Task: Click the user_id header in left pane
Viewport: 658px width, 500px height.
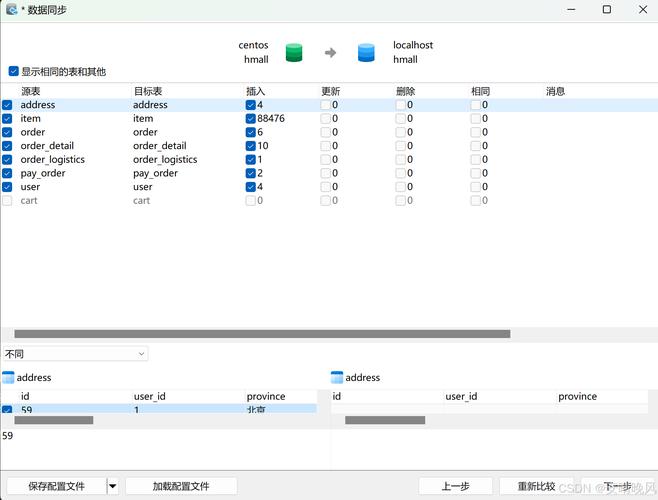Action: (x=149, y=396)
